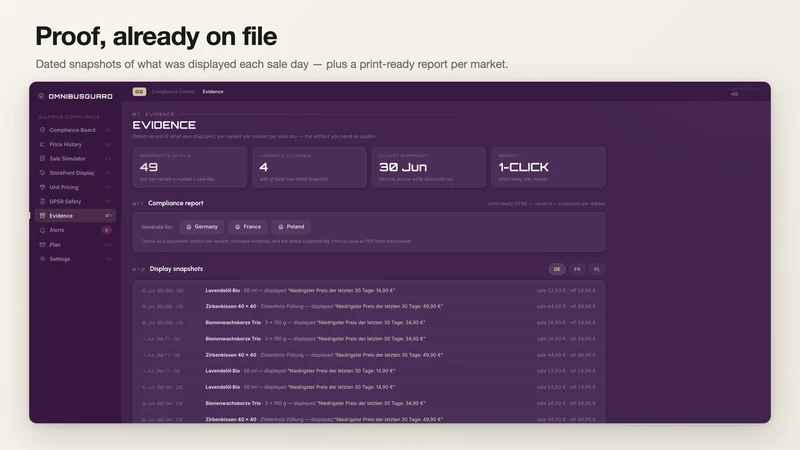Image resolution: width=800 pixels, height=450 pixels.
Task: Click the Report card showing 1-CLICK
Action: coord(548,167)
